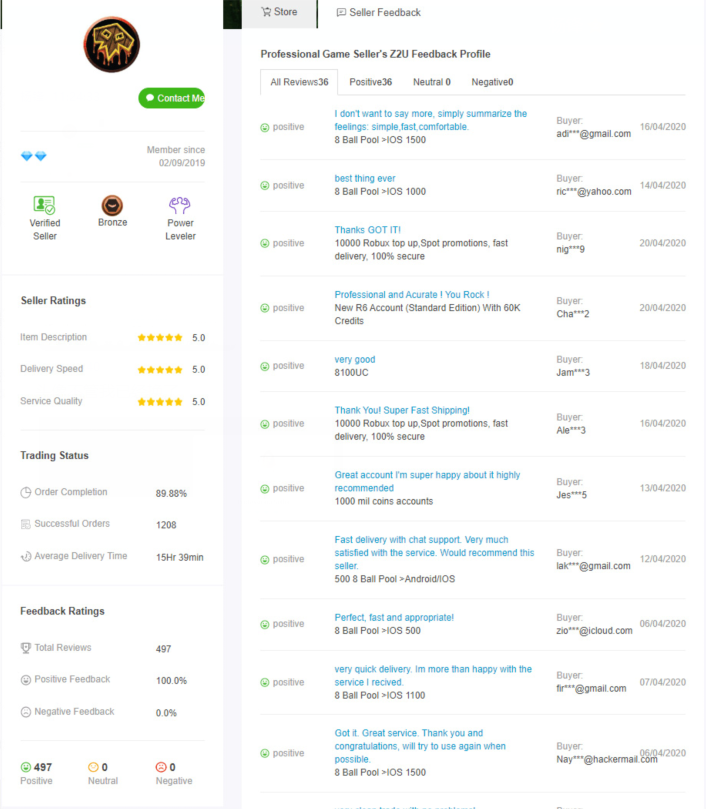Select the All Reviews filter tab
The width and height of the screenshot is (706, 809).
point(298,82)
